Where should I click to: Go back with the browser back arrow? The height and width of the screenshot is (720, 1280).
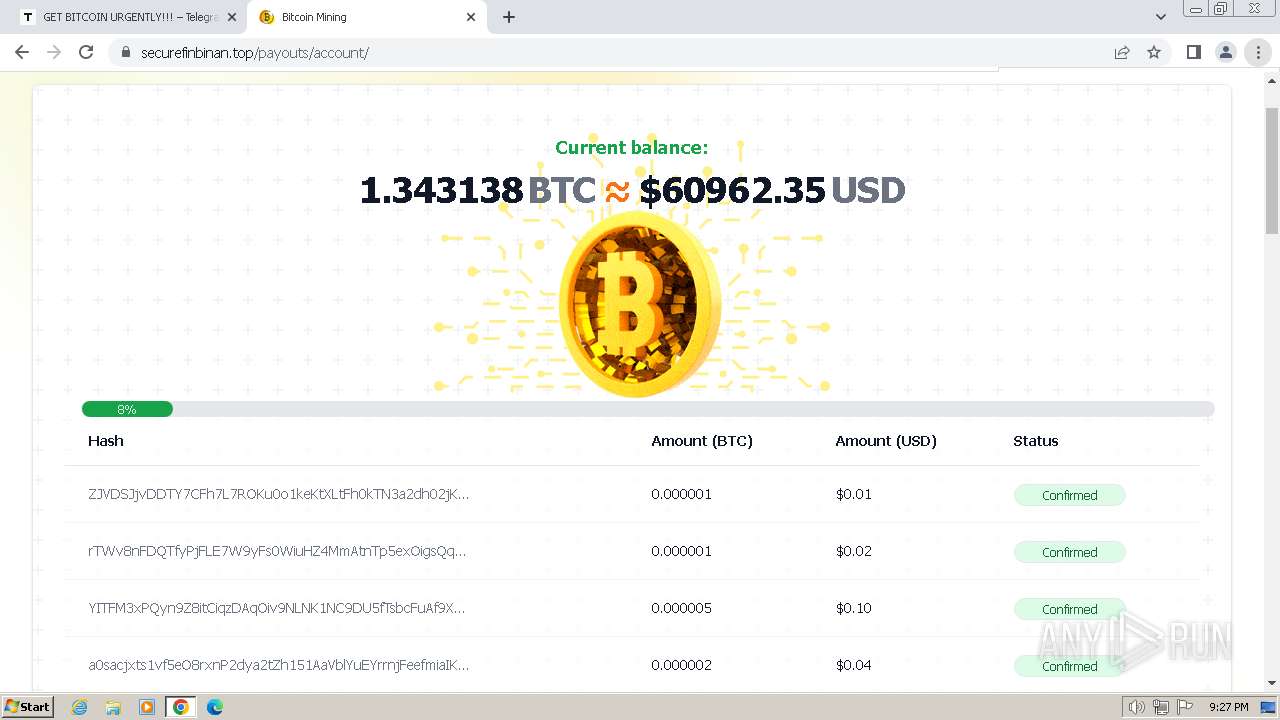coord(22,52)
